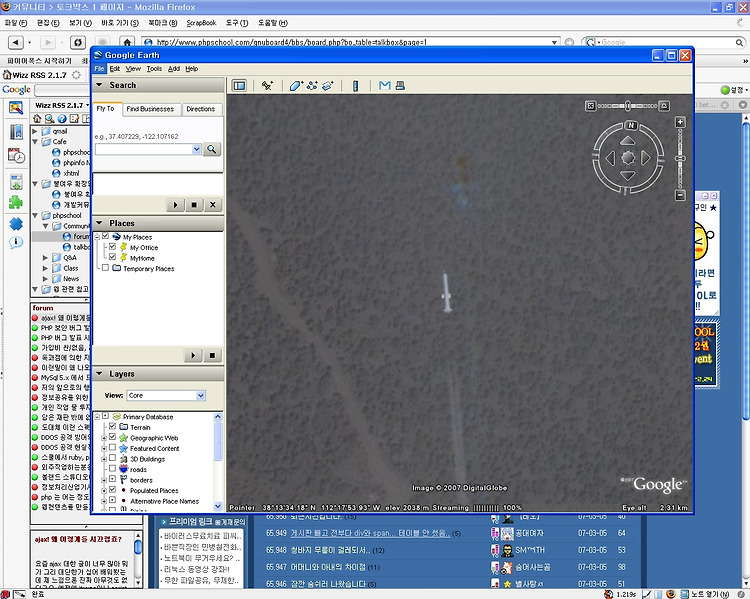Open the Fly To input dropdown arrow
Image resolution: width=750 pixels, height=599 pixels.
(196, 149)
